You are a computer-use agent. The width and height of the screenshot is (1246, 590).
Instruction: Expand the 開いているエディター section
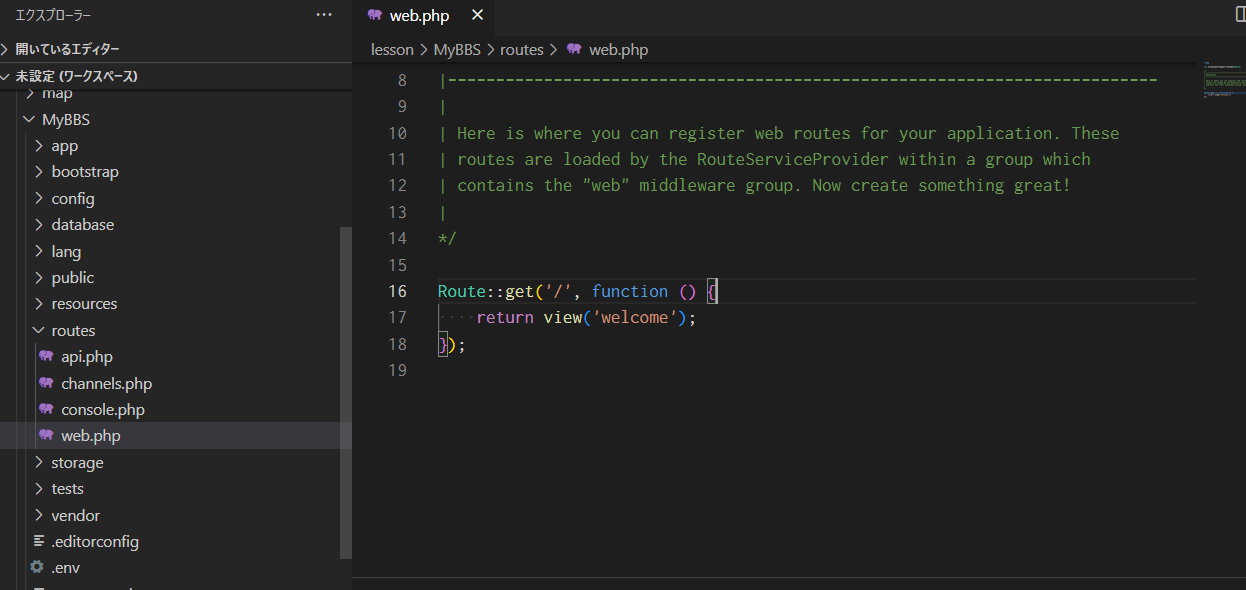(66, 49)
